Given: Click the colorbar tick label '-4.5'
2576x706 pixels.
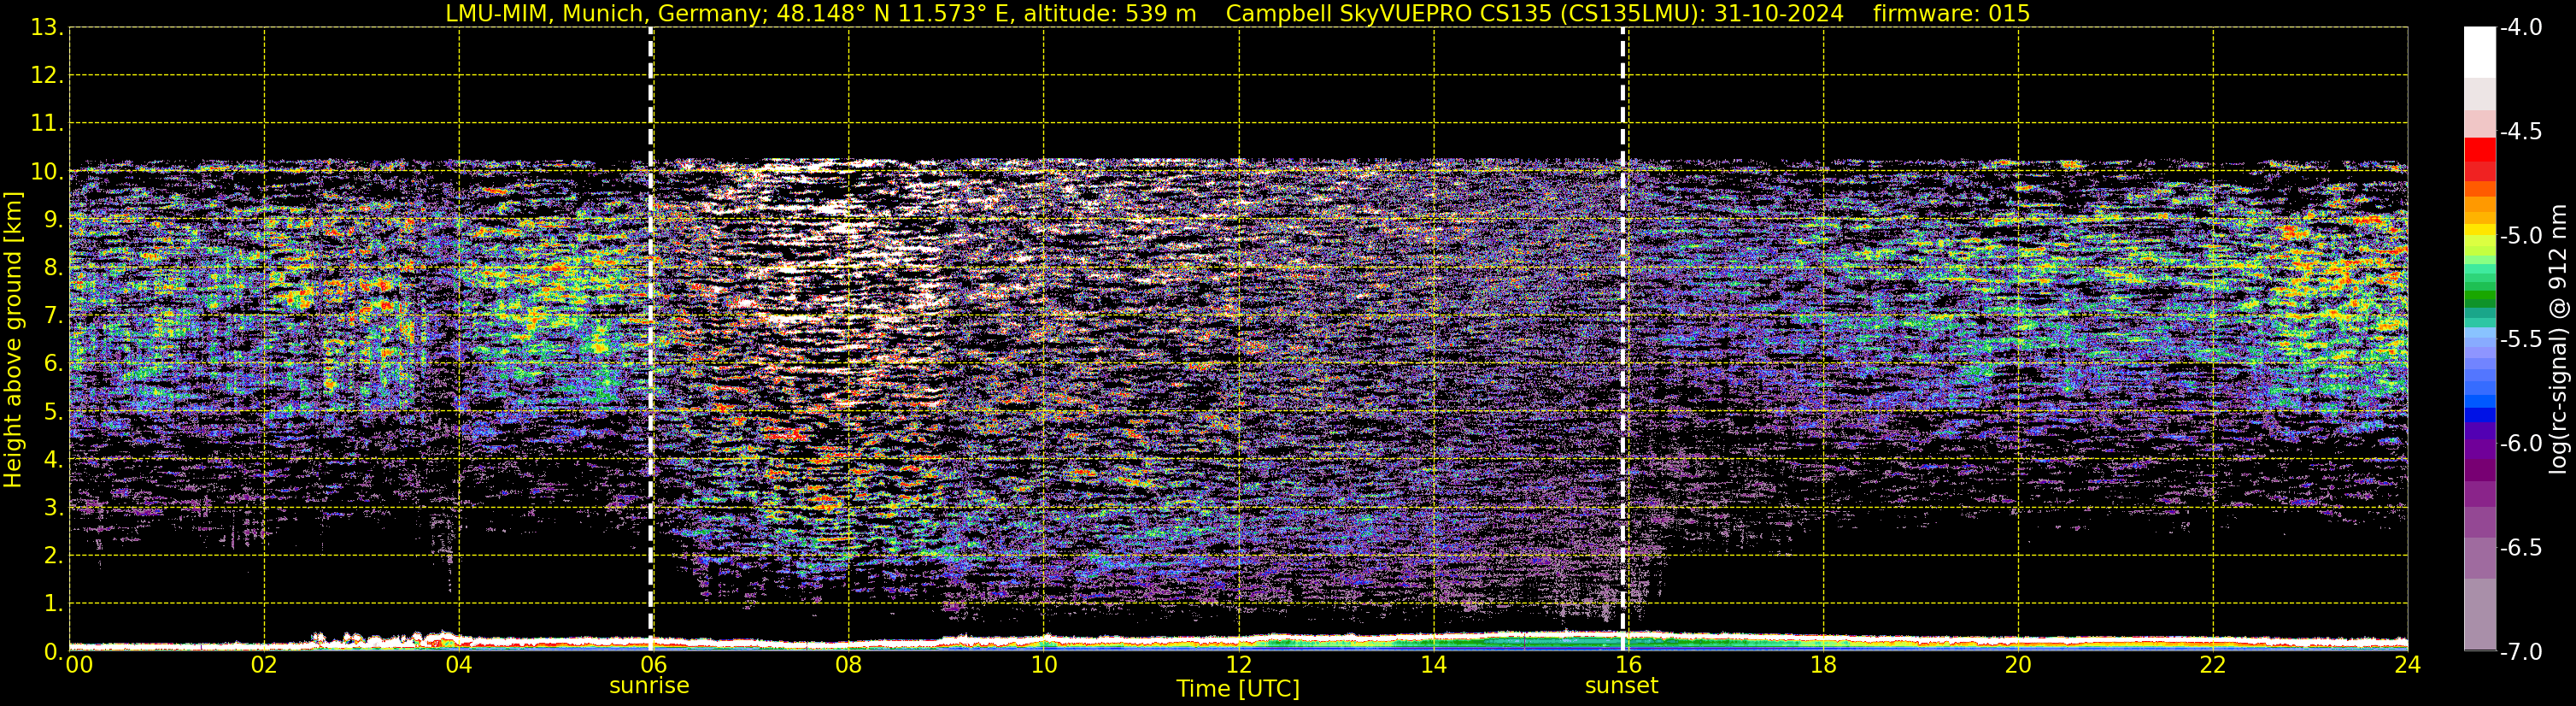Looking at the screenshot, I should tap(2521, 132).
